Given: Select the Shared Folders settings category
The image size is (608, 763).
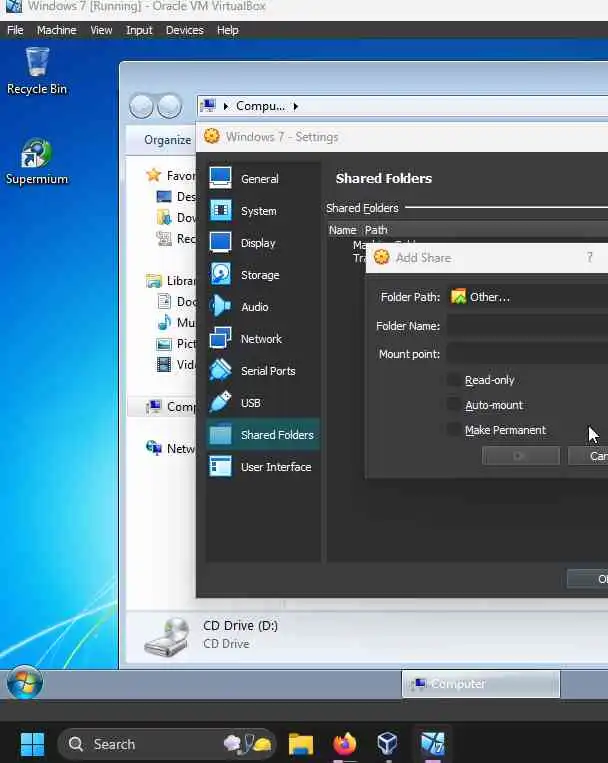Looking at the screenshot, I should click(263, 435).
